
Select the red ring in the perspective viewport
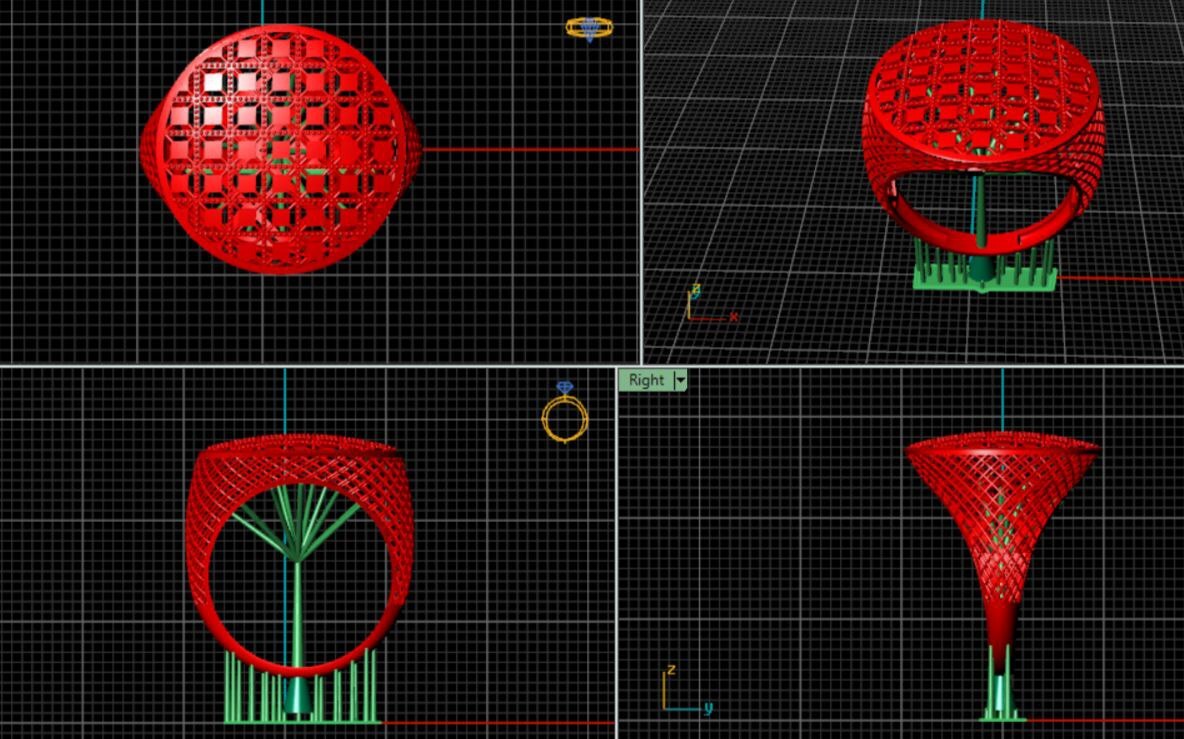click(x=983, y=136)
